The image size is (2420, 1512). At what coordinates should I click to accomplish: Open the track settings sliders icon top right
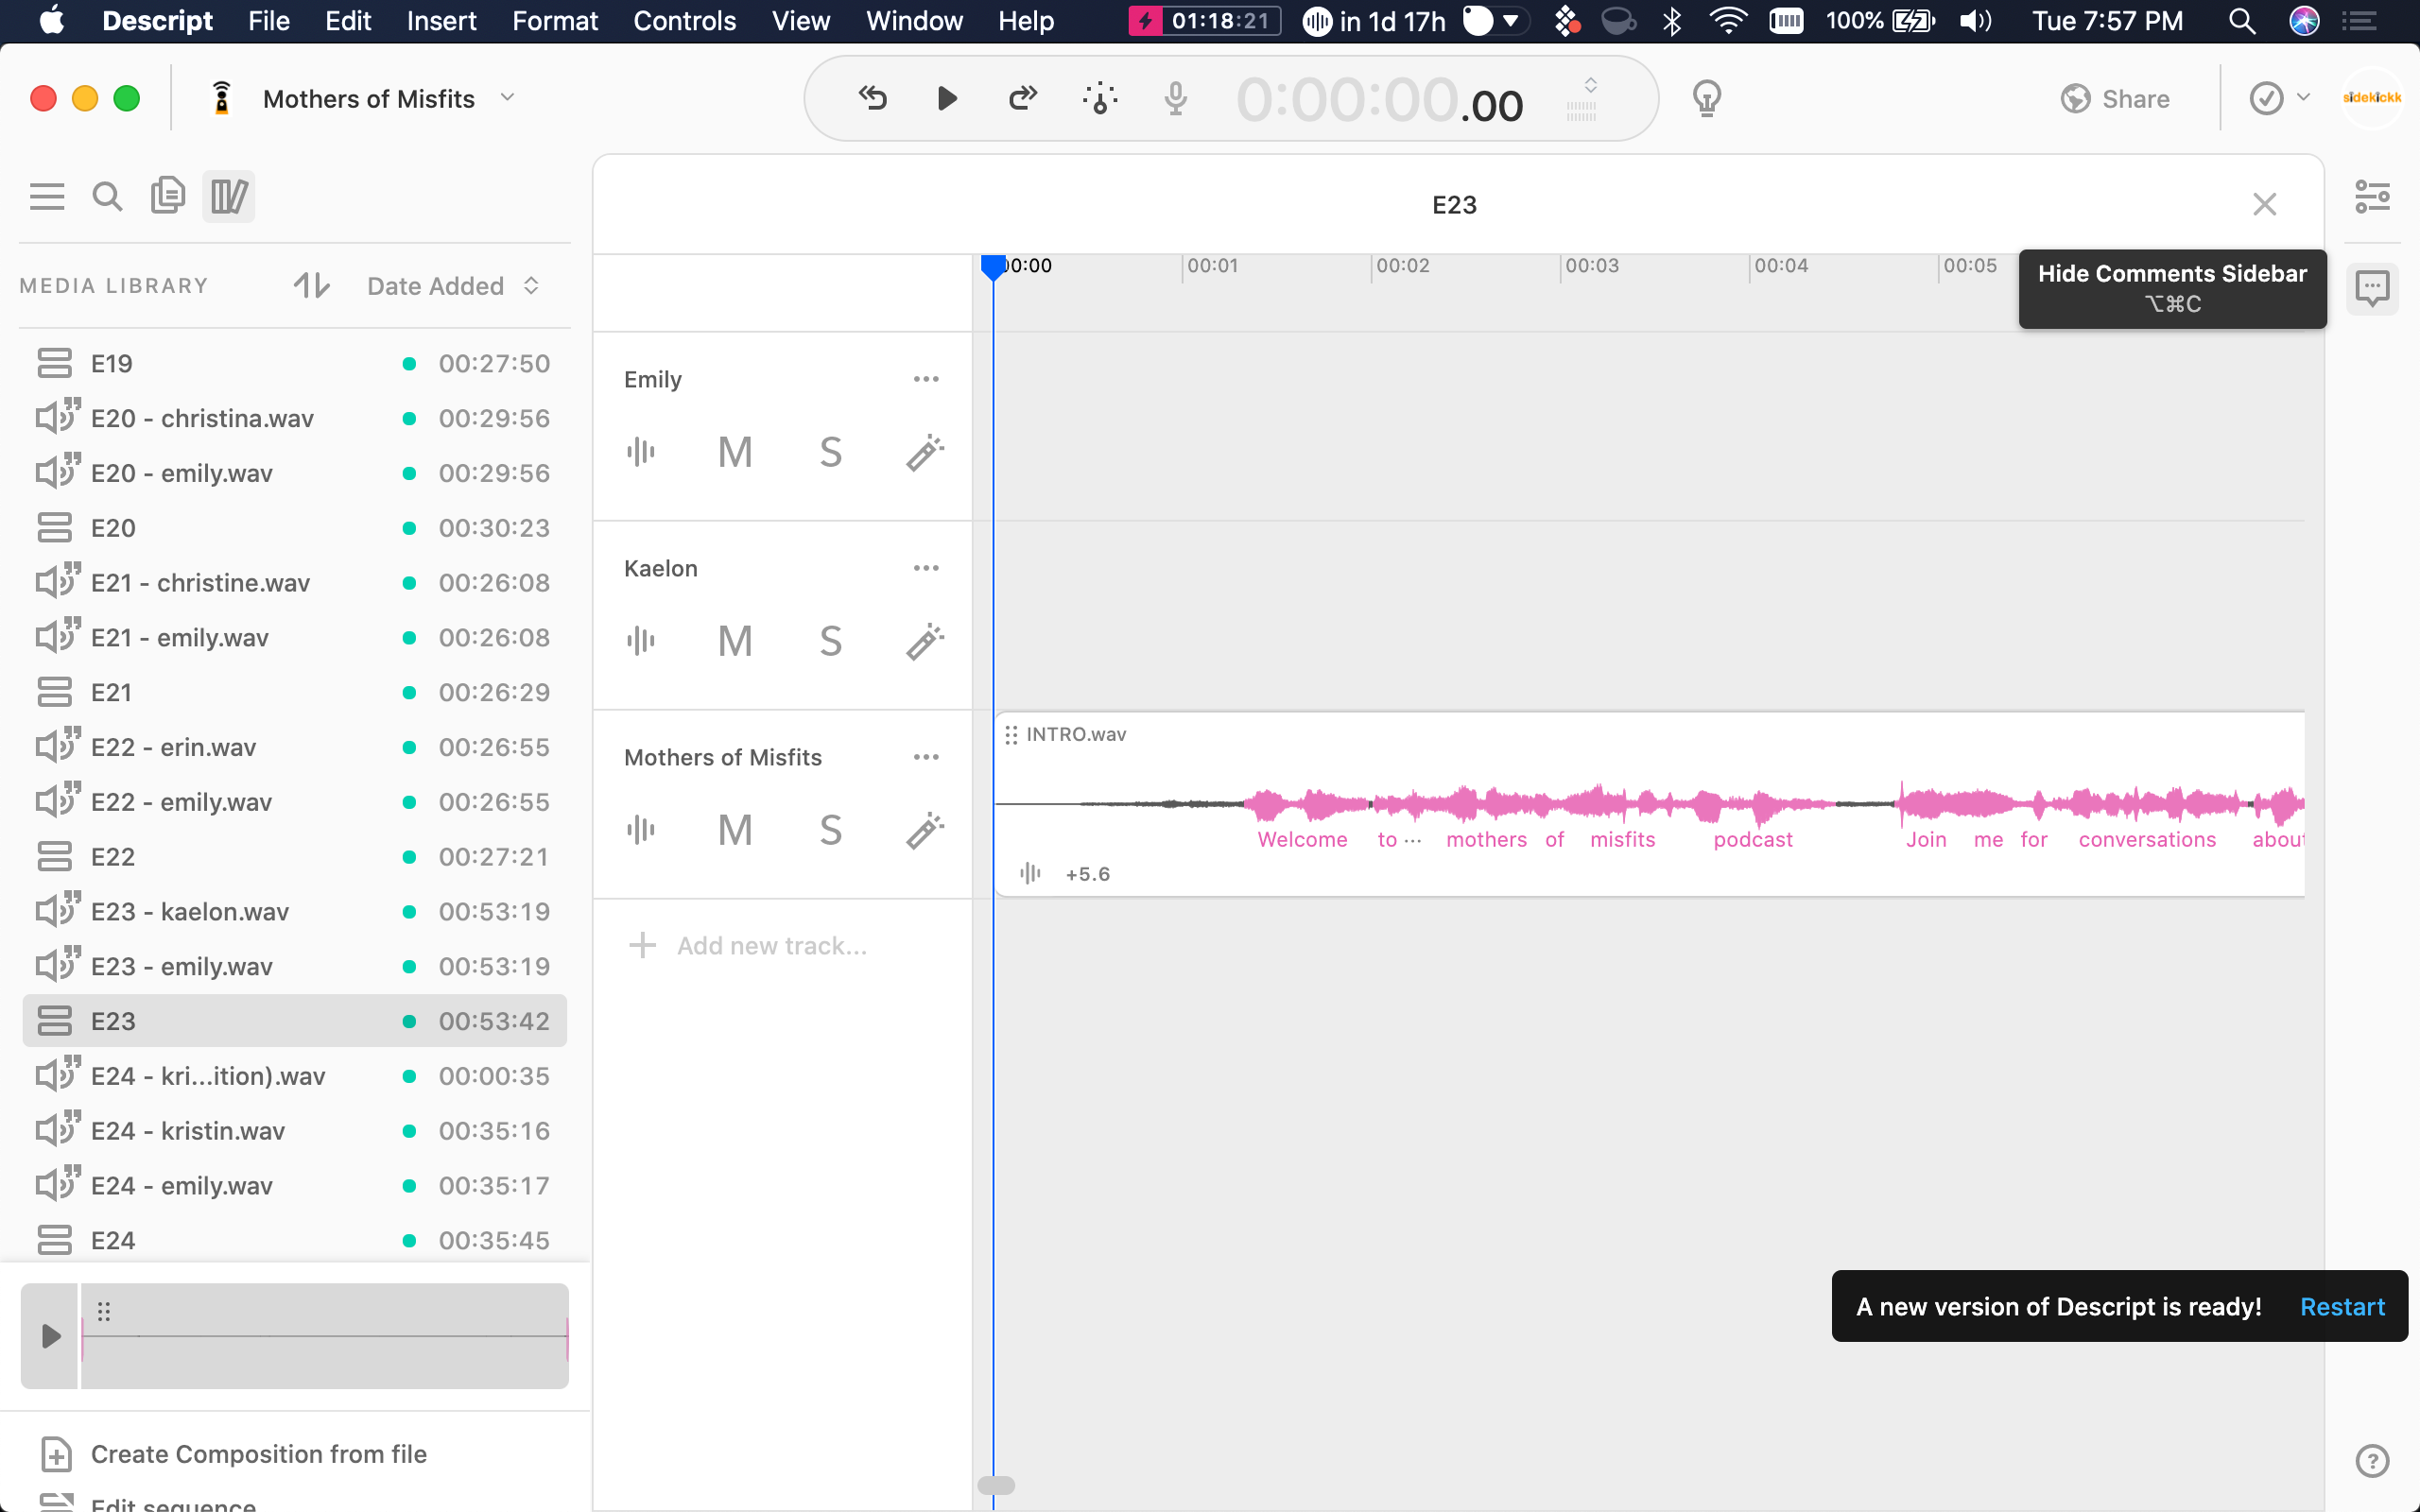2373,196
